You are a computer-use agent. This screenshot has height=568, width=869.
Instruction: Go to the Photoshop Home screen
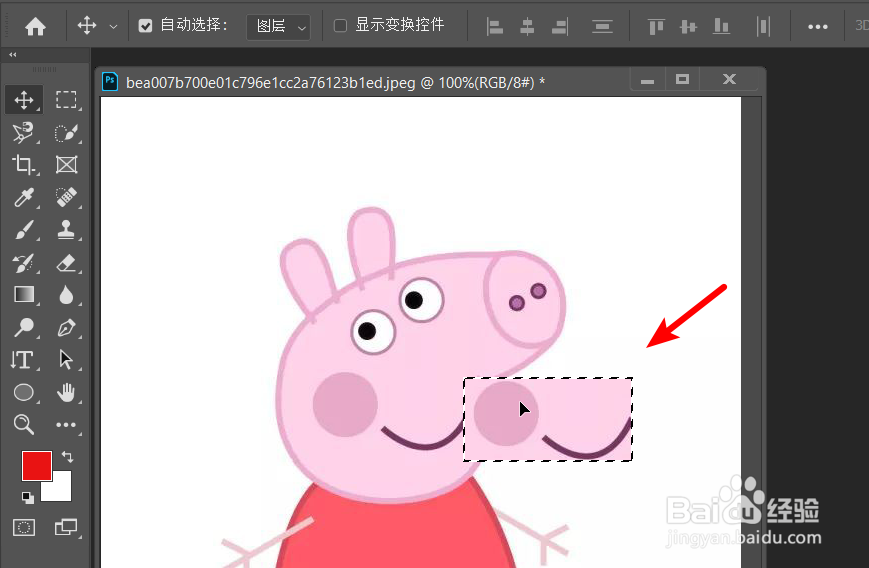35,26
